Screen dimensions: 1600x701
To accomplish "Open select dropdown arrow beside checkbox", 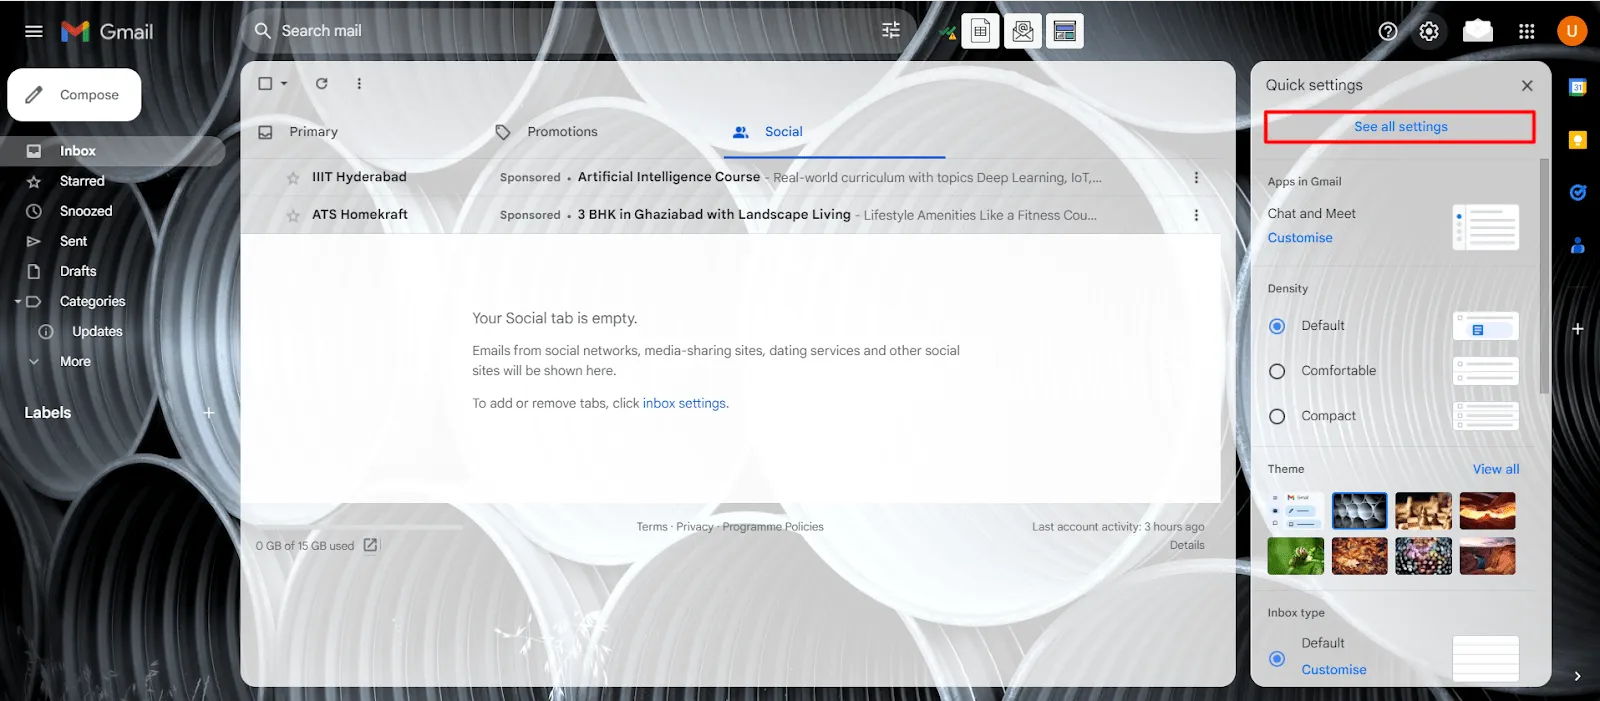I will click(x=284, y=84).
